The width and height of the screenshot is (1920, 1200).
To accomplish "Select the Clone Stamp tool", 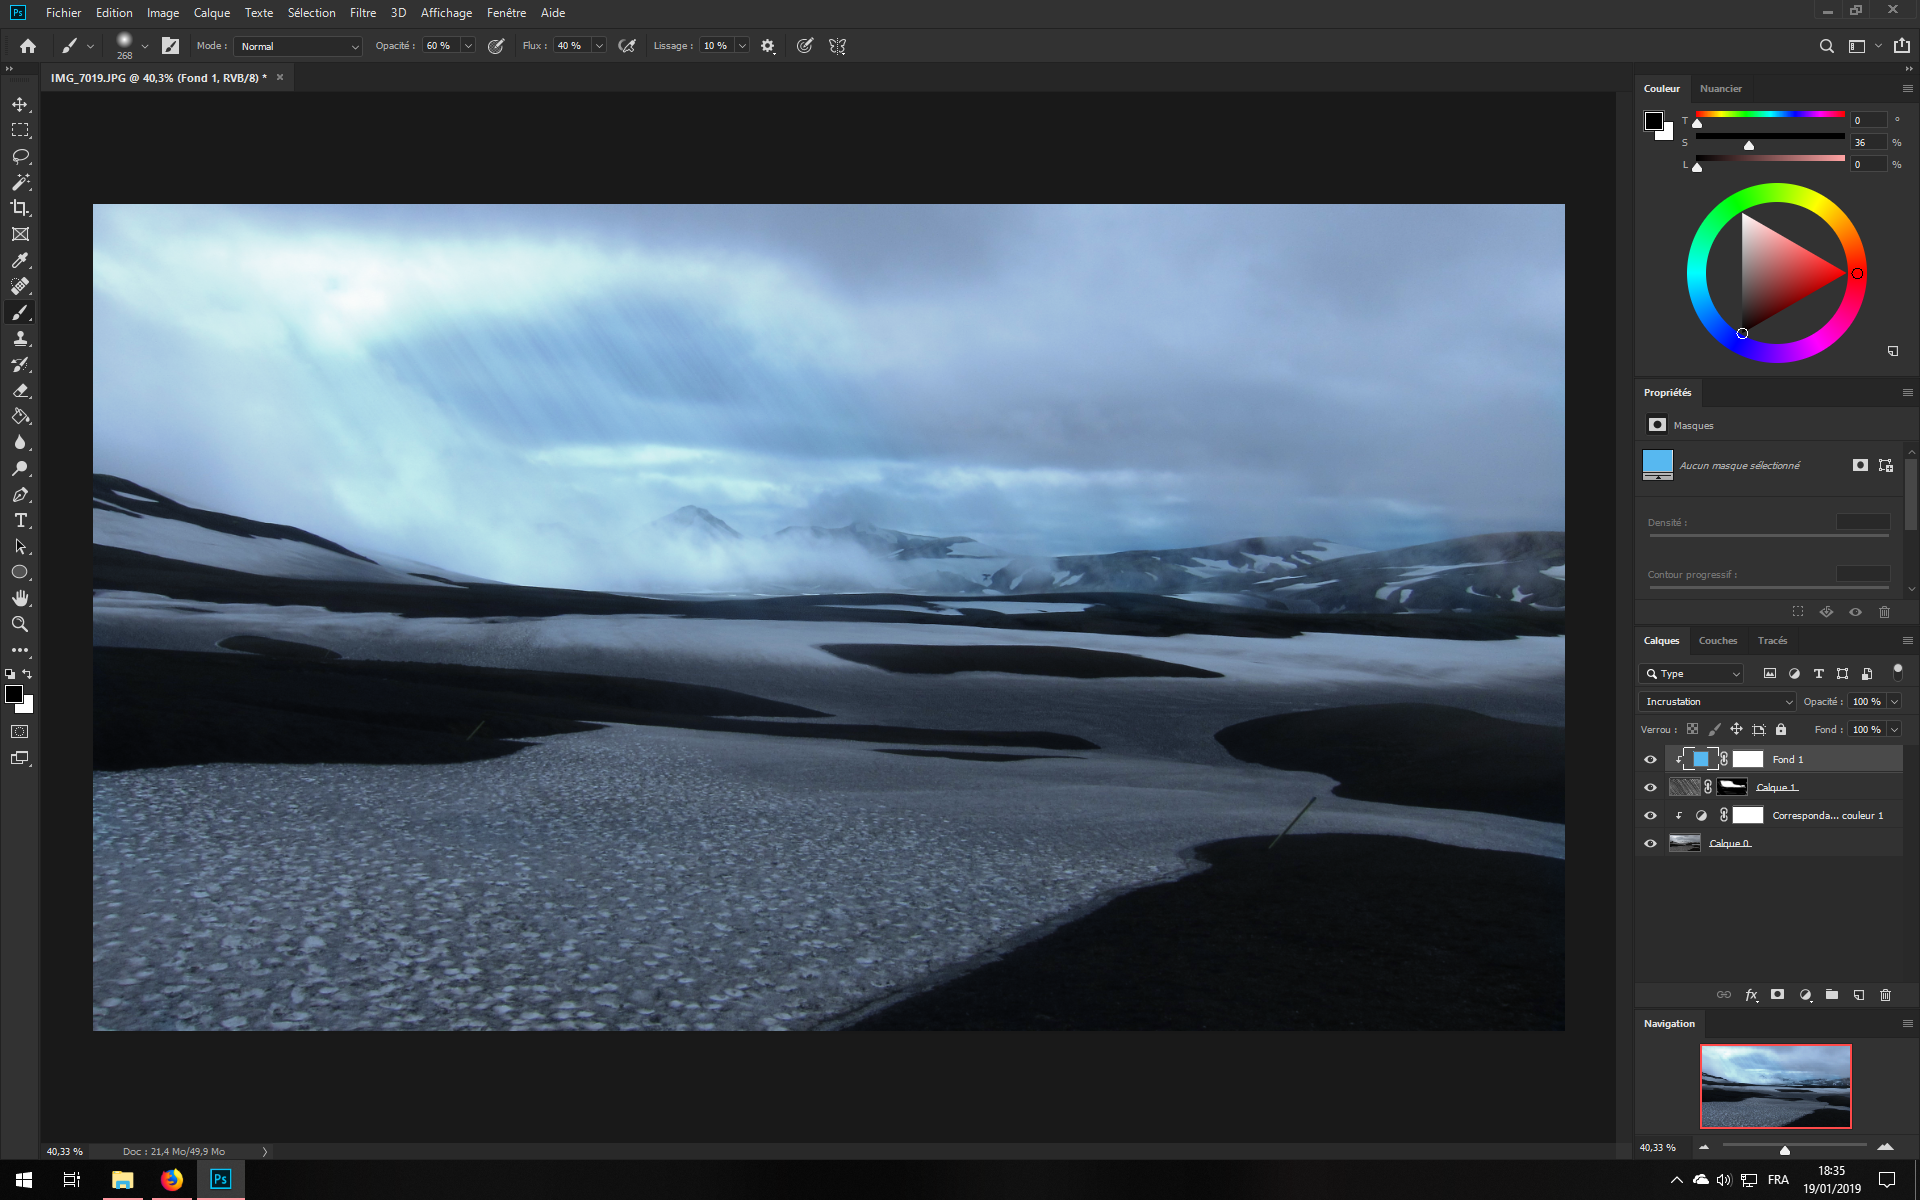I will (20, 339).
